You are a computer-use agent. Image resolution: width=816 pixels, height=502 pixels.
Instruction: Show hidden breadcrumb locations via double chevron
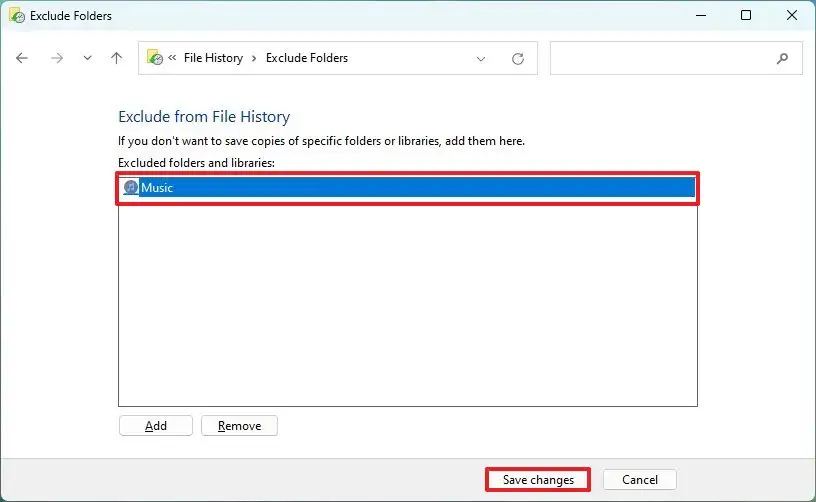[173, 58]
